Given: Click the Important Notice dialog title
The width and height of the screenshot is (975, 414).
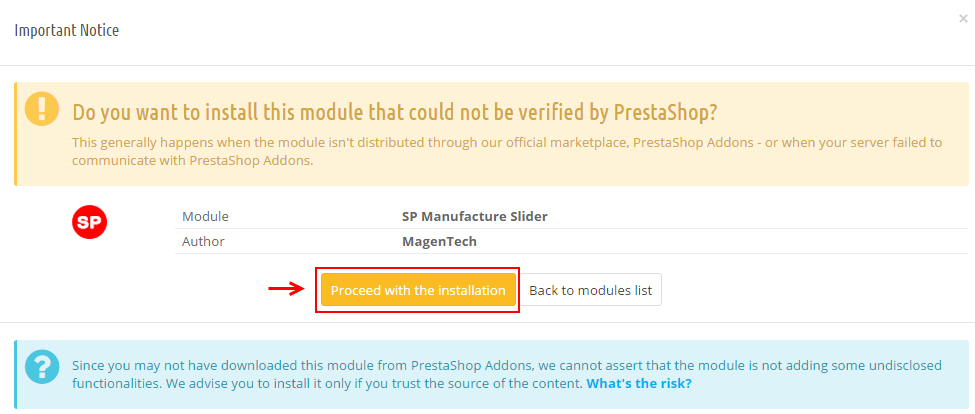Looking at the screenshot, I should pyautogui.click(x=67, y=30).
